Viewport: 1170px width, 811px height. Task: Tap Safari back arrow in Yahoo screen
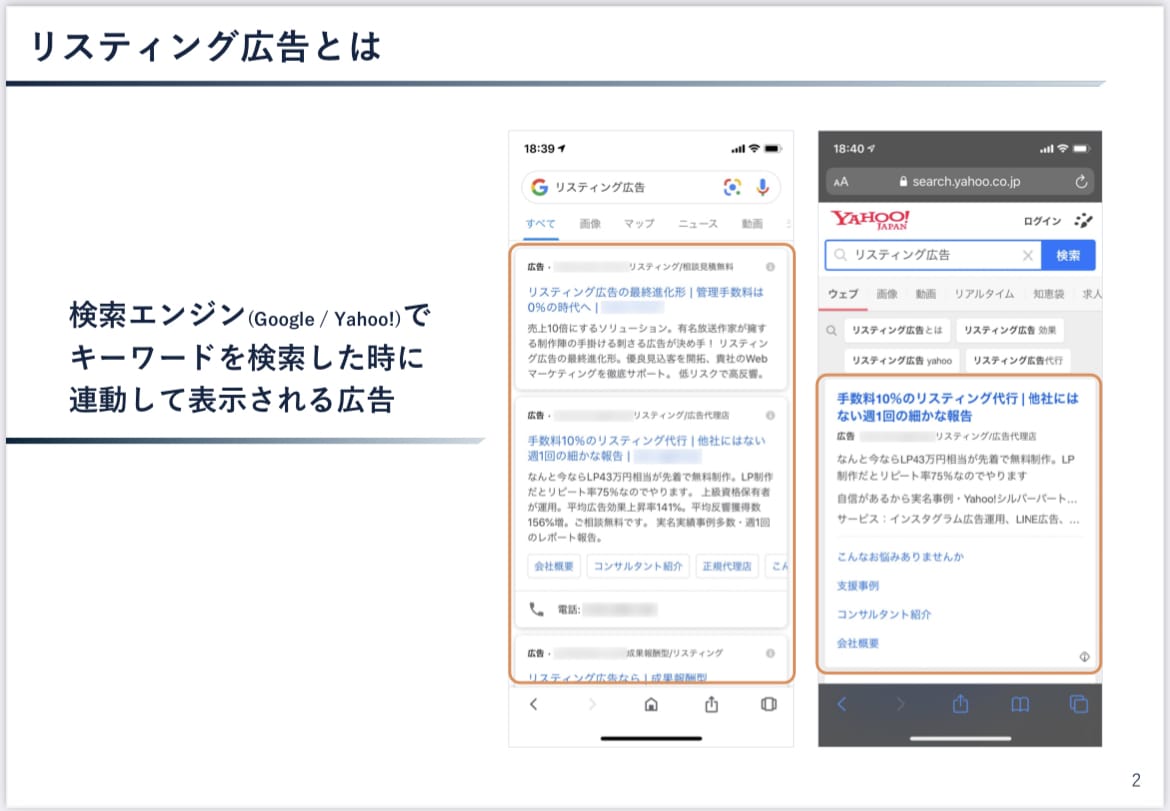842,704
